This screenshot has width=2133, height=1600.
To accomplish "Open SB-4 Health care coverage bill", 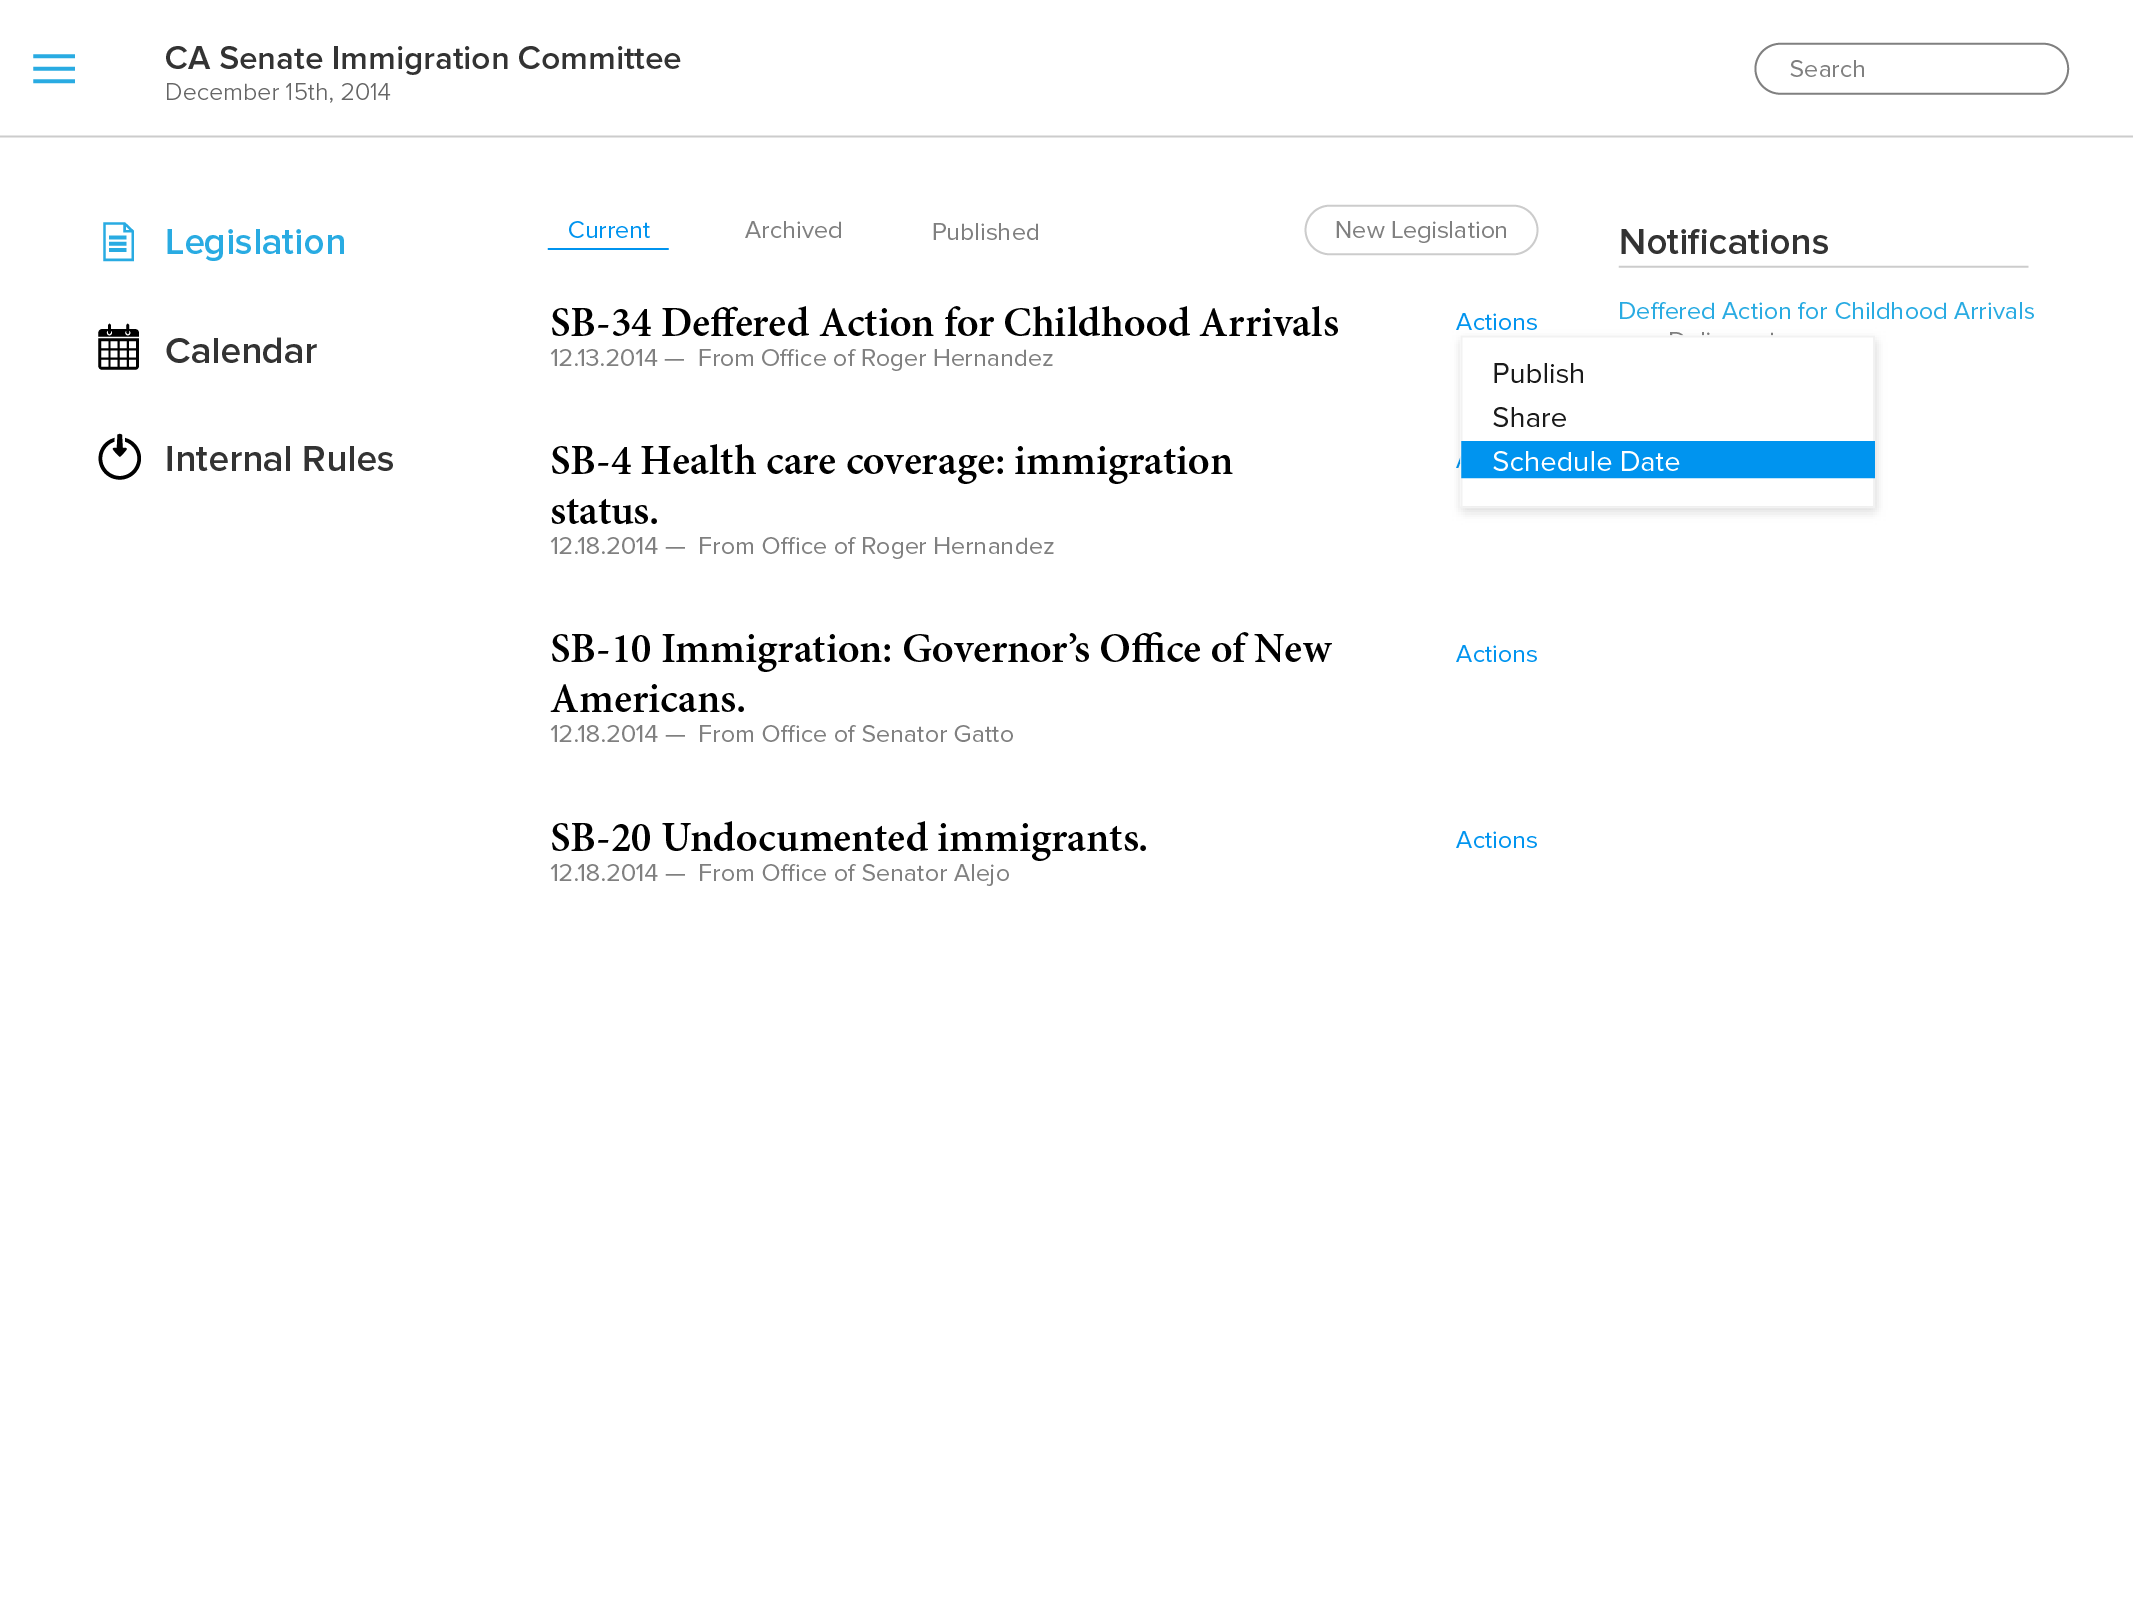I will [x=891, y=485].
